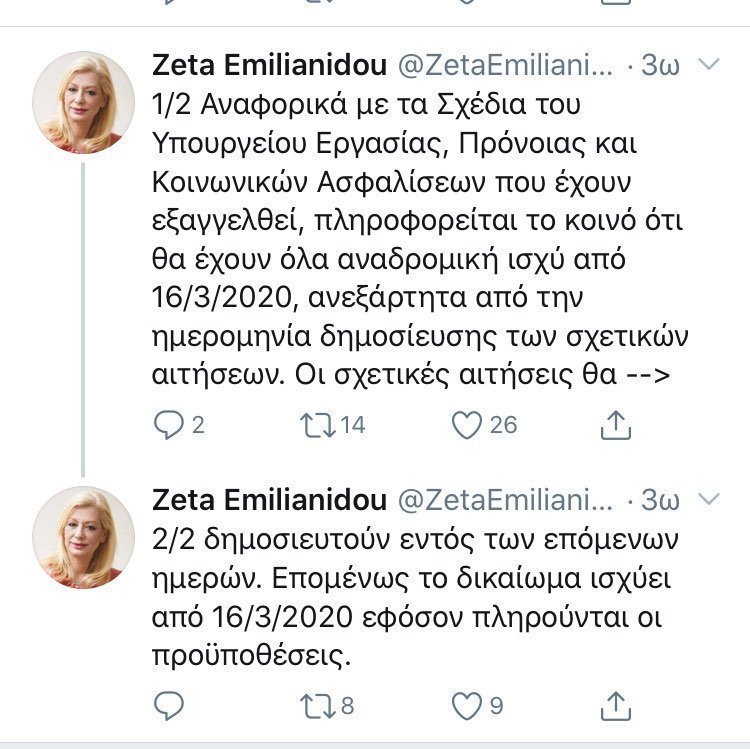Click Zeta Emilianidou name on first tweet

coord(269,65)
